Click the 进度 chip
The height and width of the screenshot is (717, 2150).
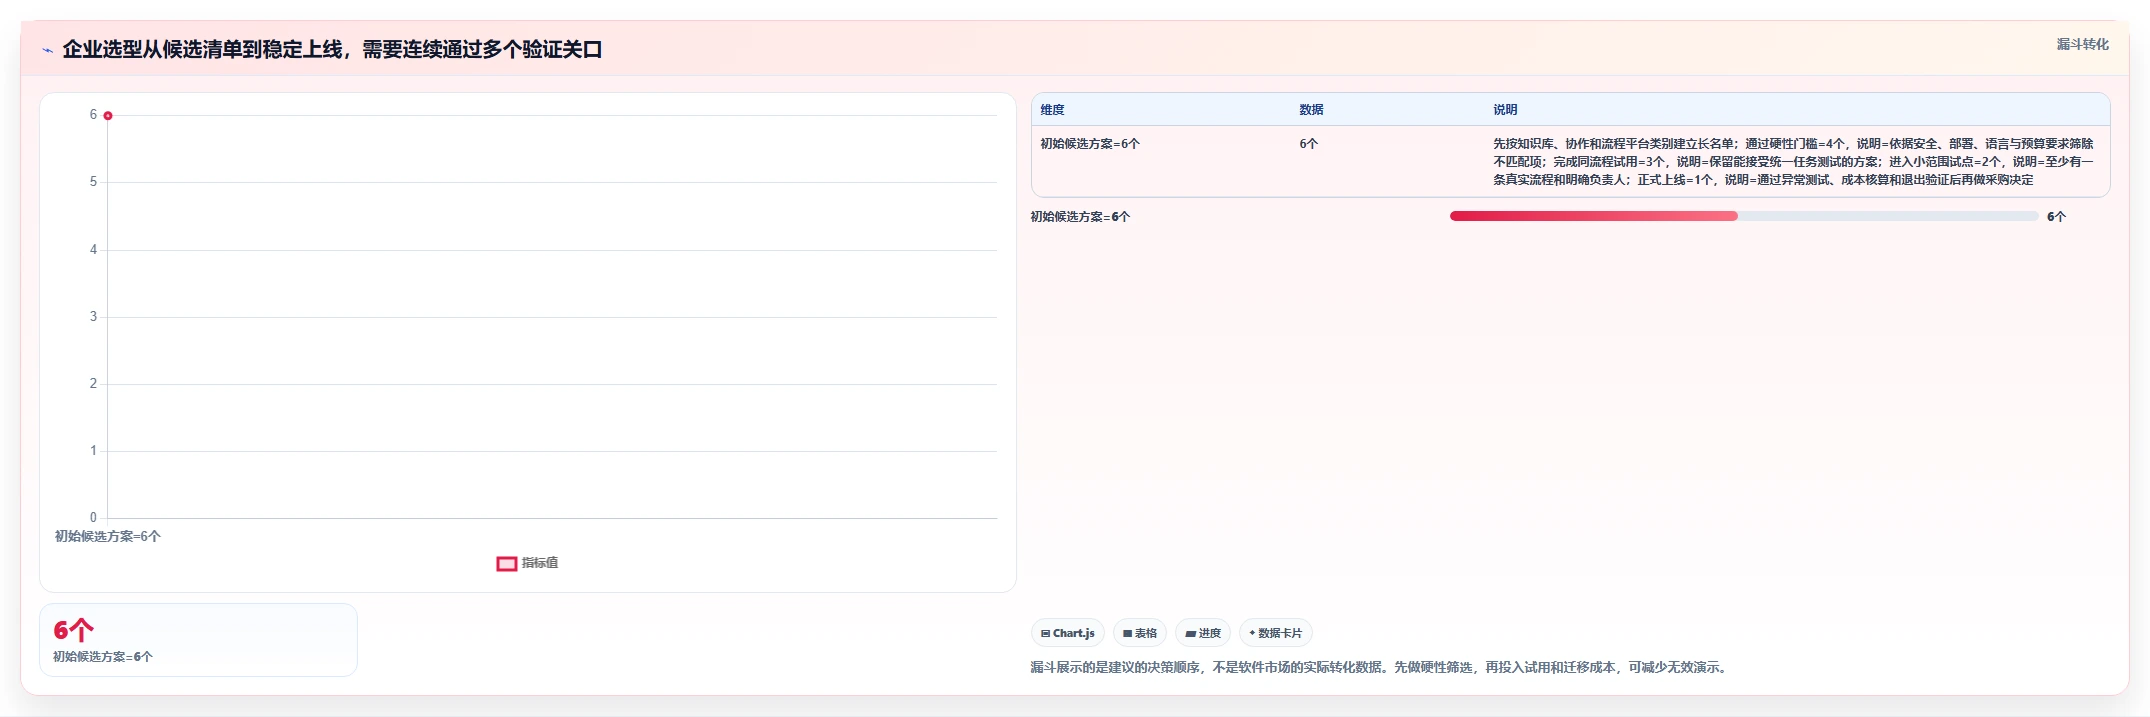(1203, 633)
